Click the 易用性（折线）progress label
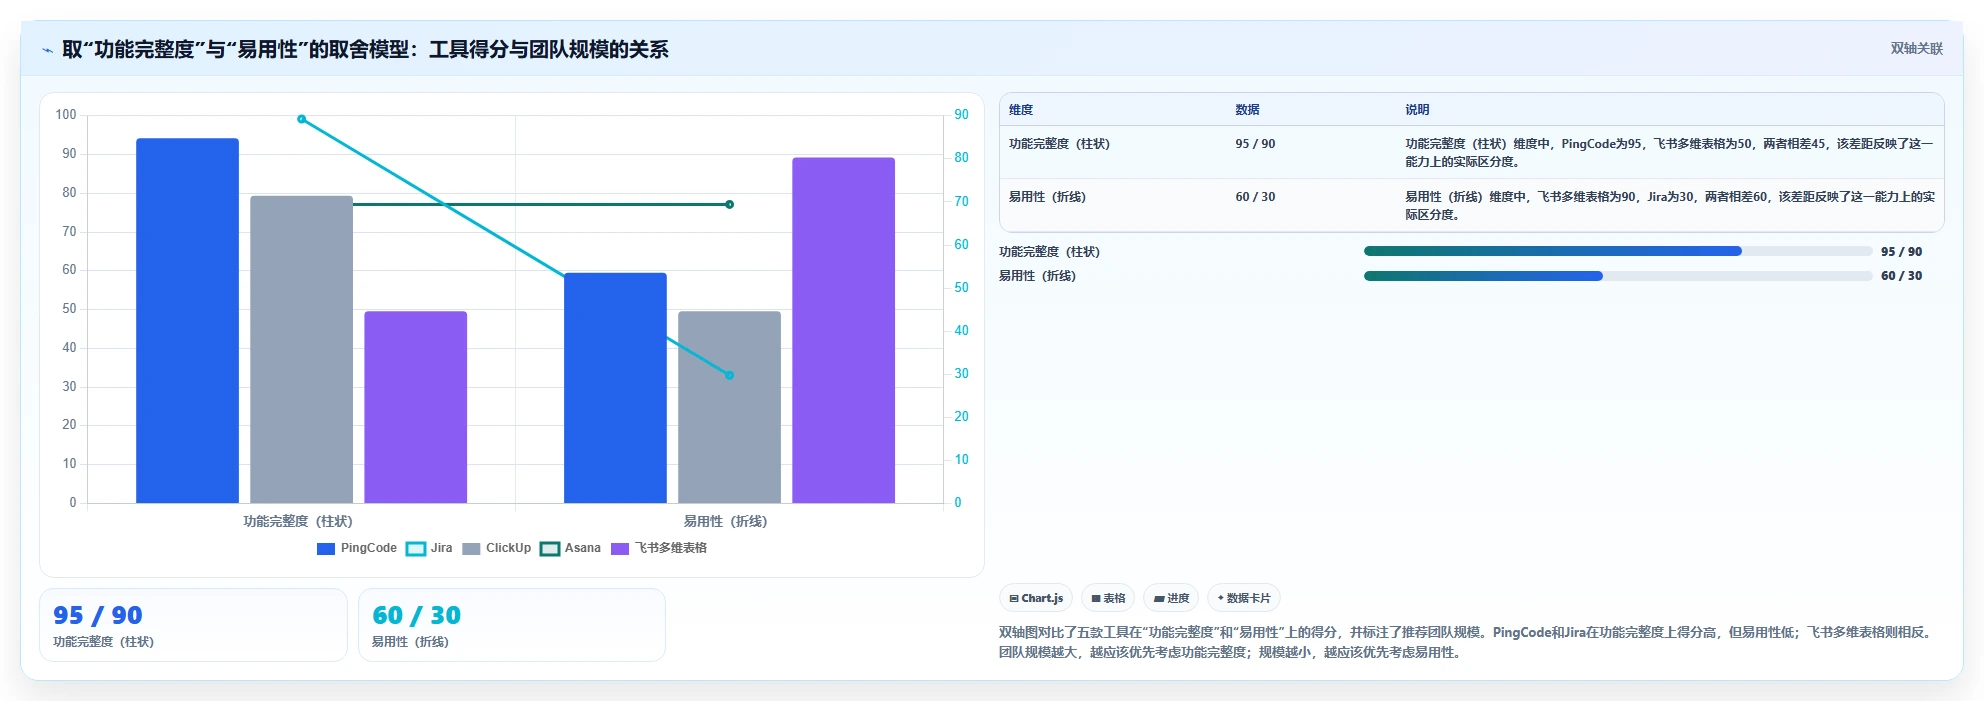1984x701 pixels. coord(1037,276)
